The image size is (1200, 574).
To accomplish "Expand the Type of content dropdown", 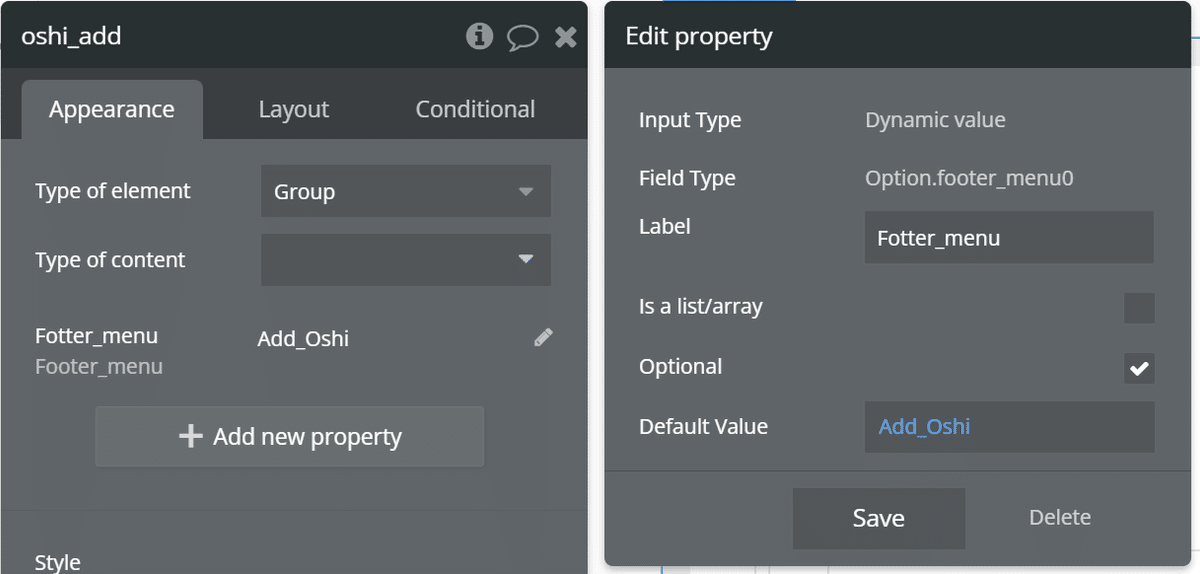I will point(406,260).
